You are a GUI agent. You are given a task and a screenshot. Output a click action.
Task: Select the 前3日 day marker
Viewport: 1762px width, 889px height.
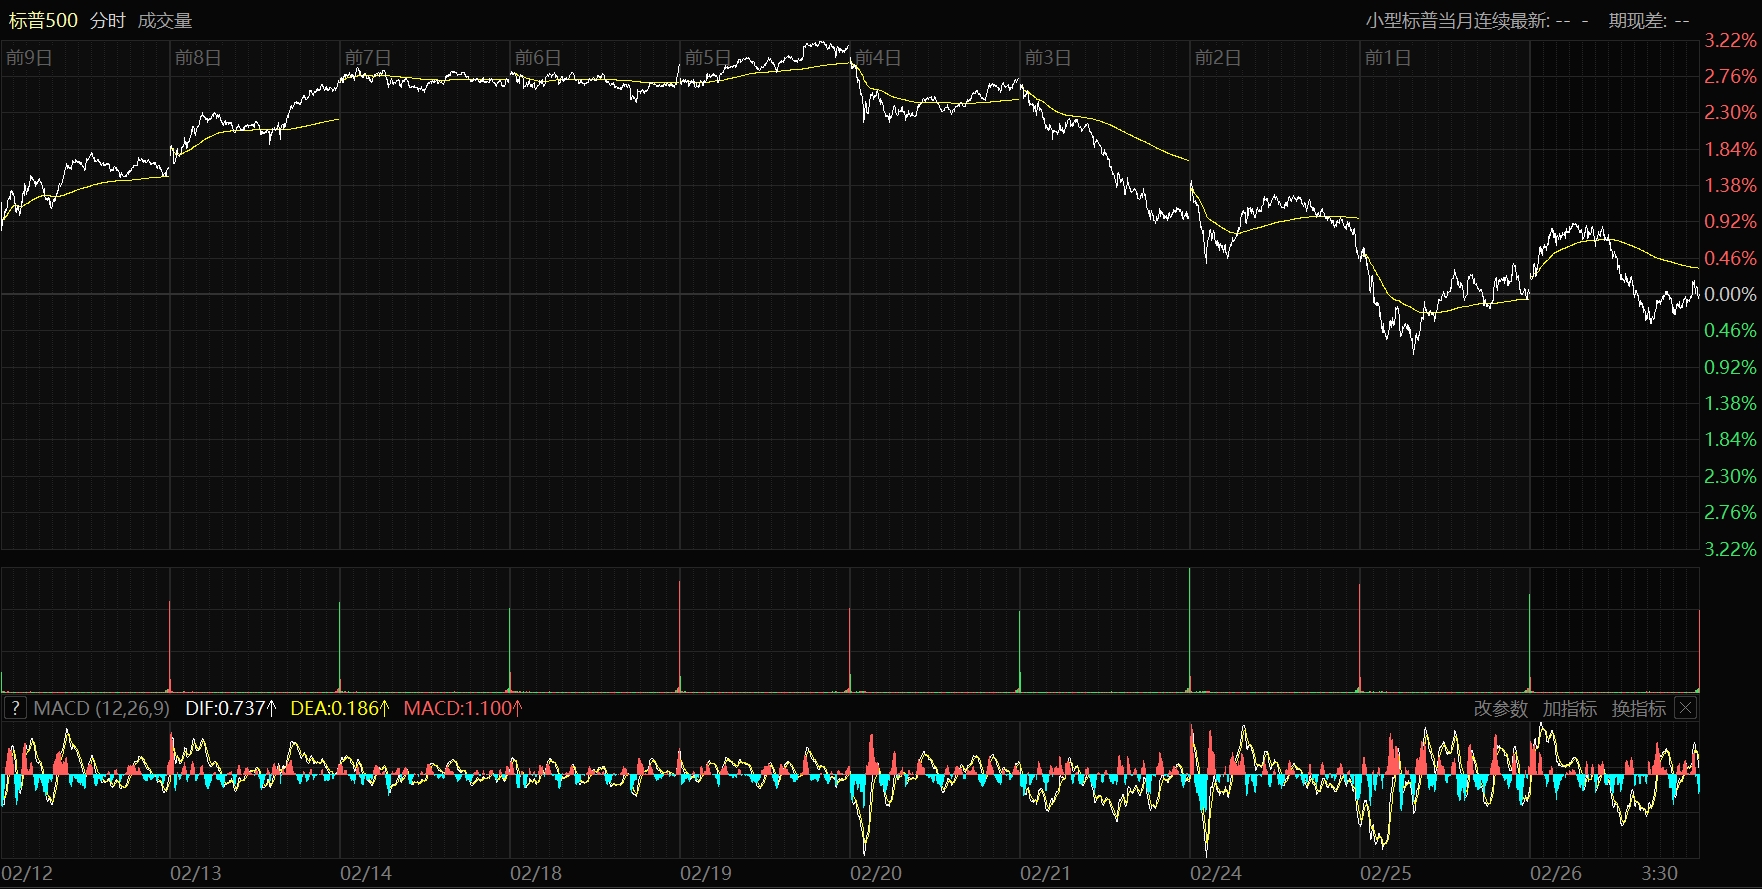pos(1048,57)
